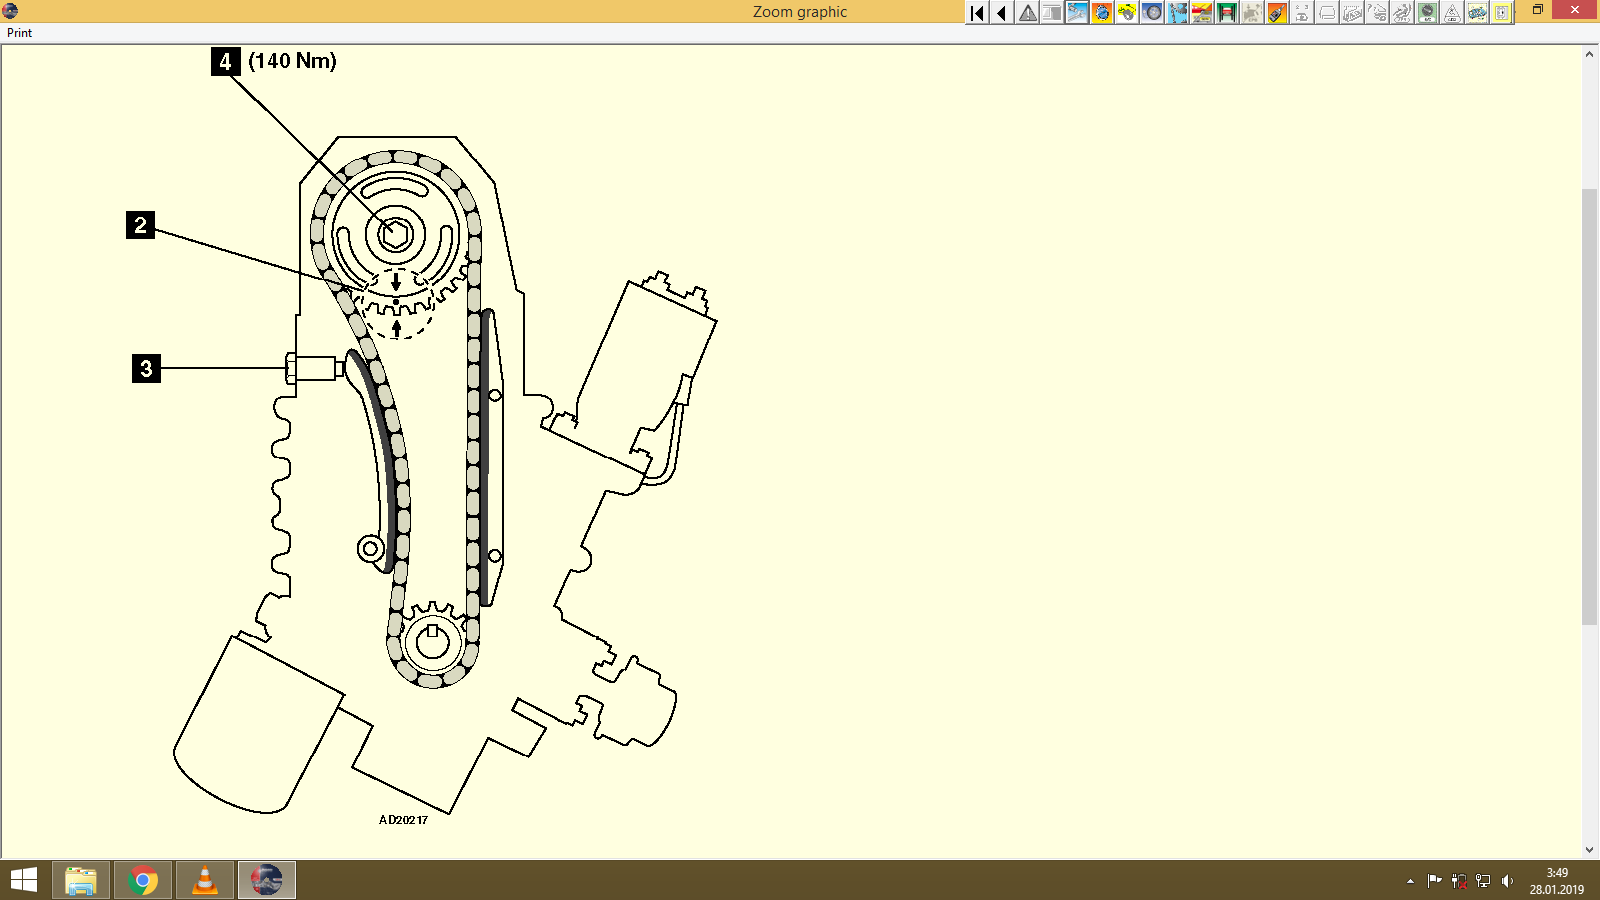Click the first record navigation button
Viewport: 1600px width, 900px height.
coord(976,13)
